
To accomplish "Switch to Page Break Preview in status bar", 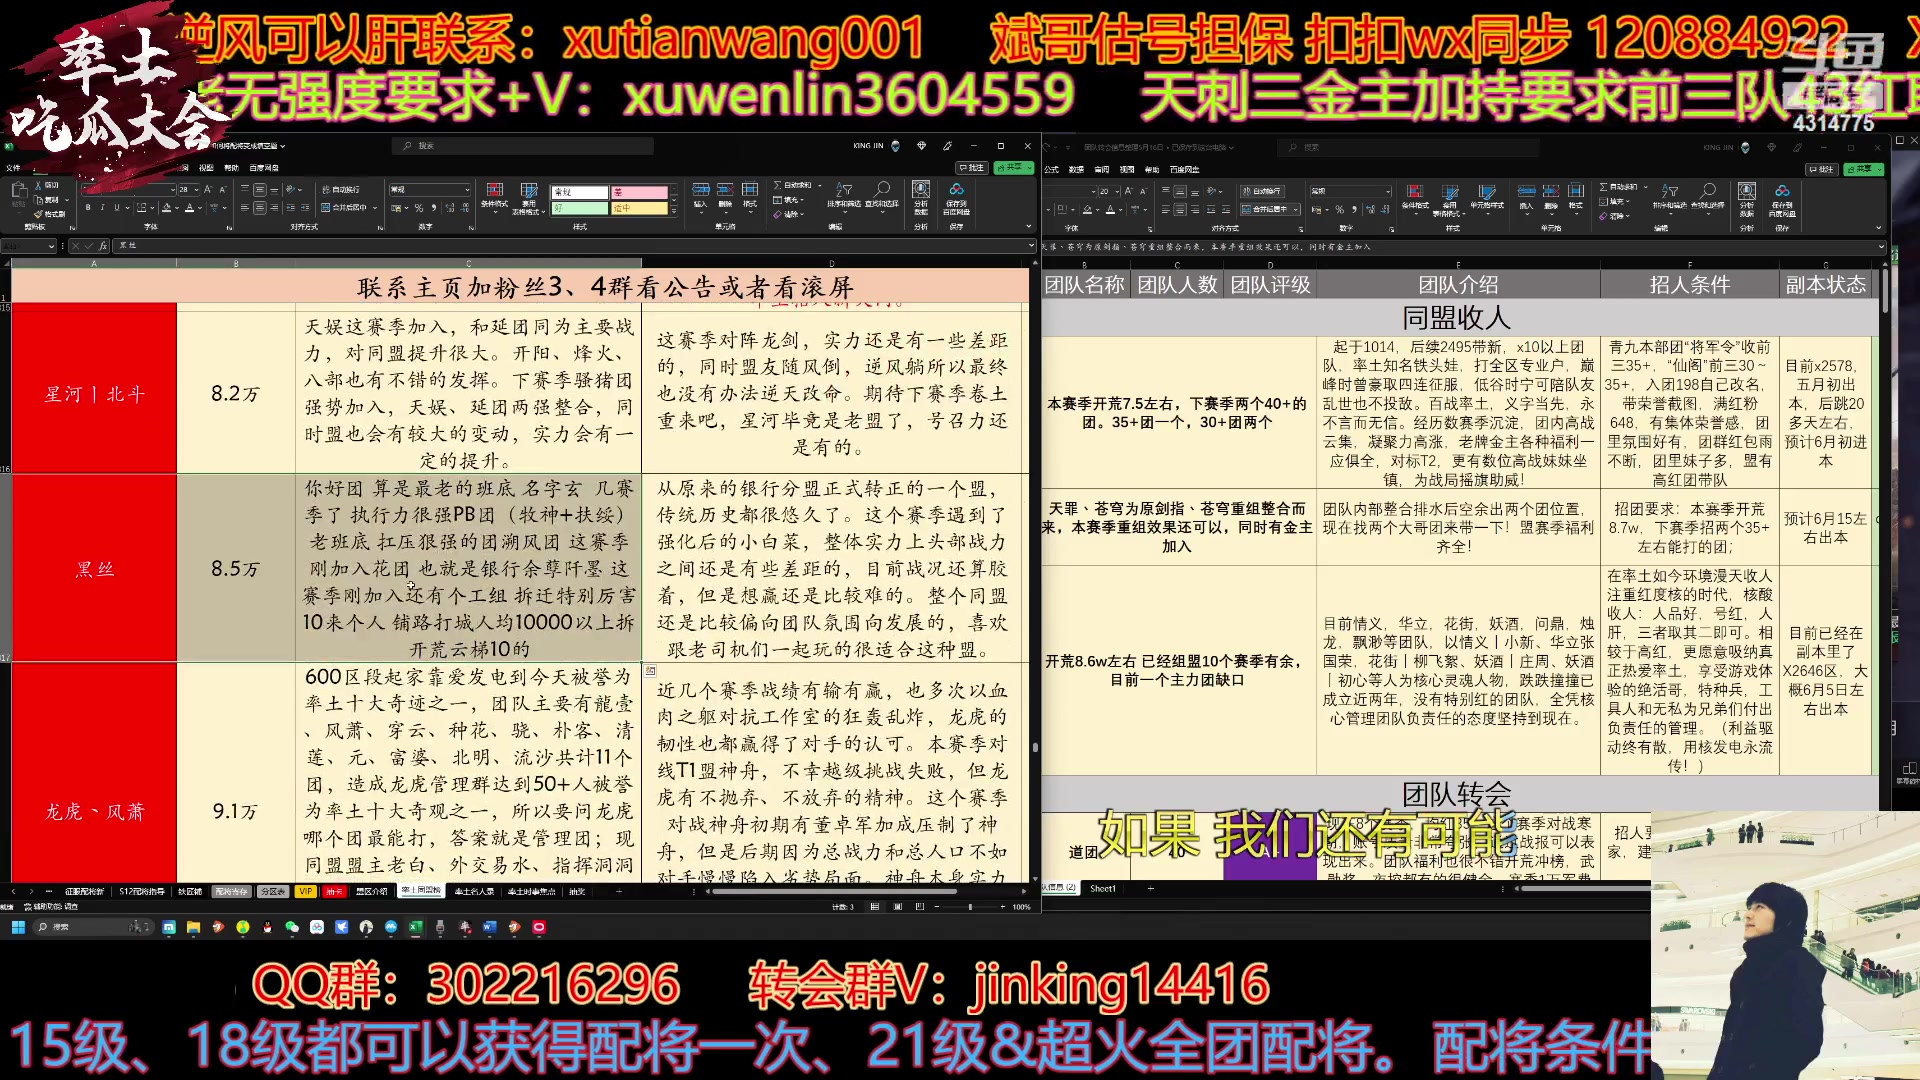I will point(920,906).
